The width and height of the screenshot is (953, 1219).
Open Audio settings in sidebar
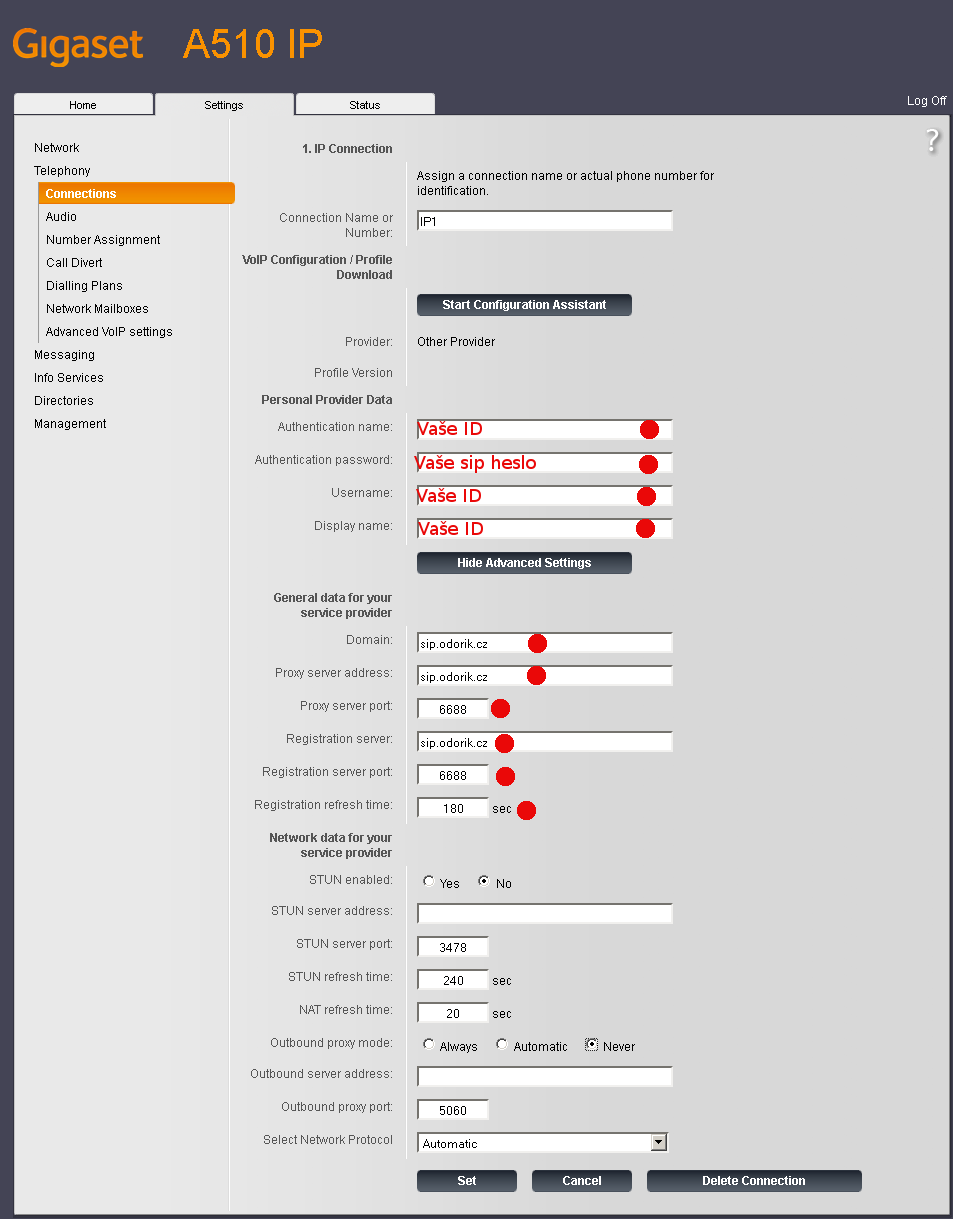coord(61,217)
